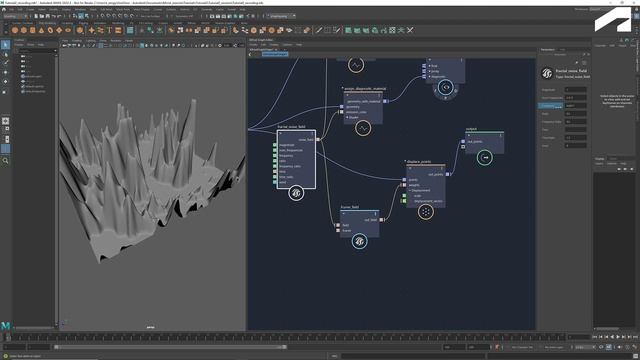Screen dimensions: 640x360
Task: Collapse the Displacement group on displace_points node
Action: point(410,191)
